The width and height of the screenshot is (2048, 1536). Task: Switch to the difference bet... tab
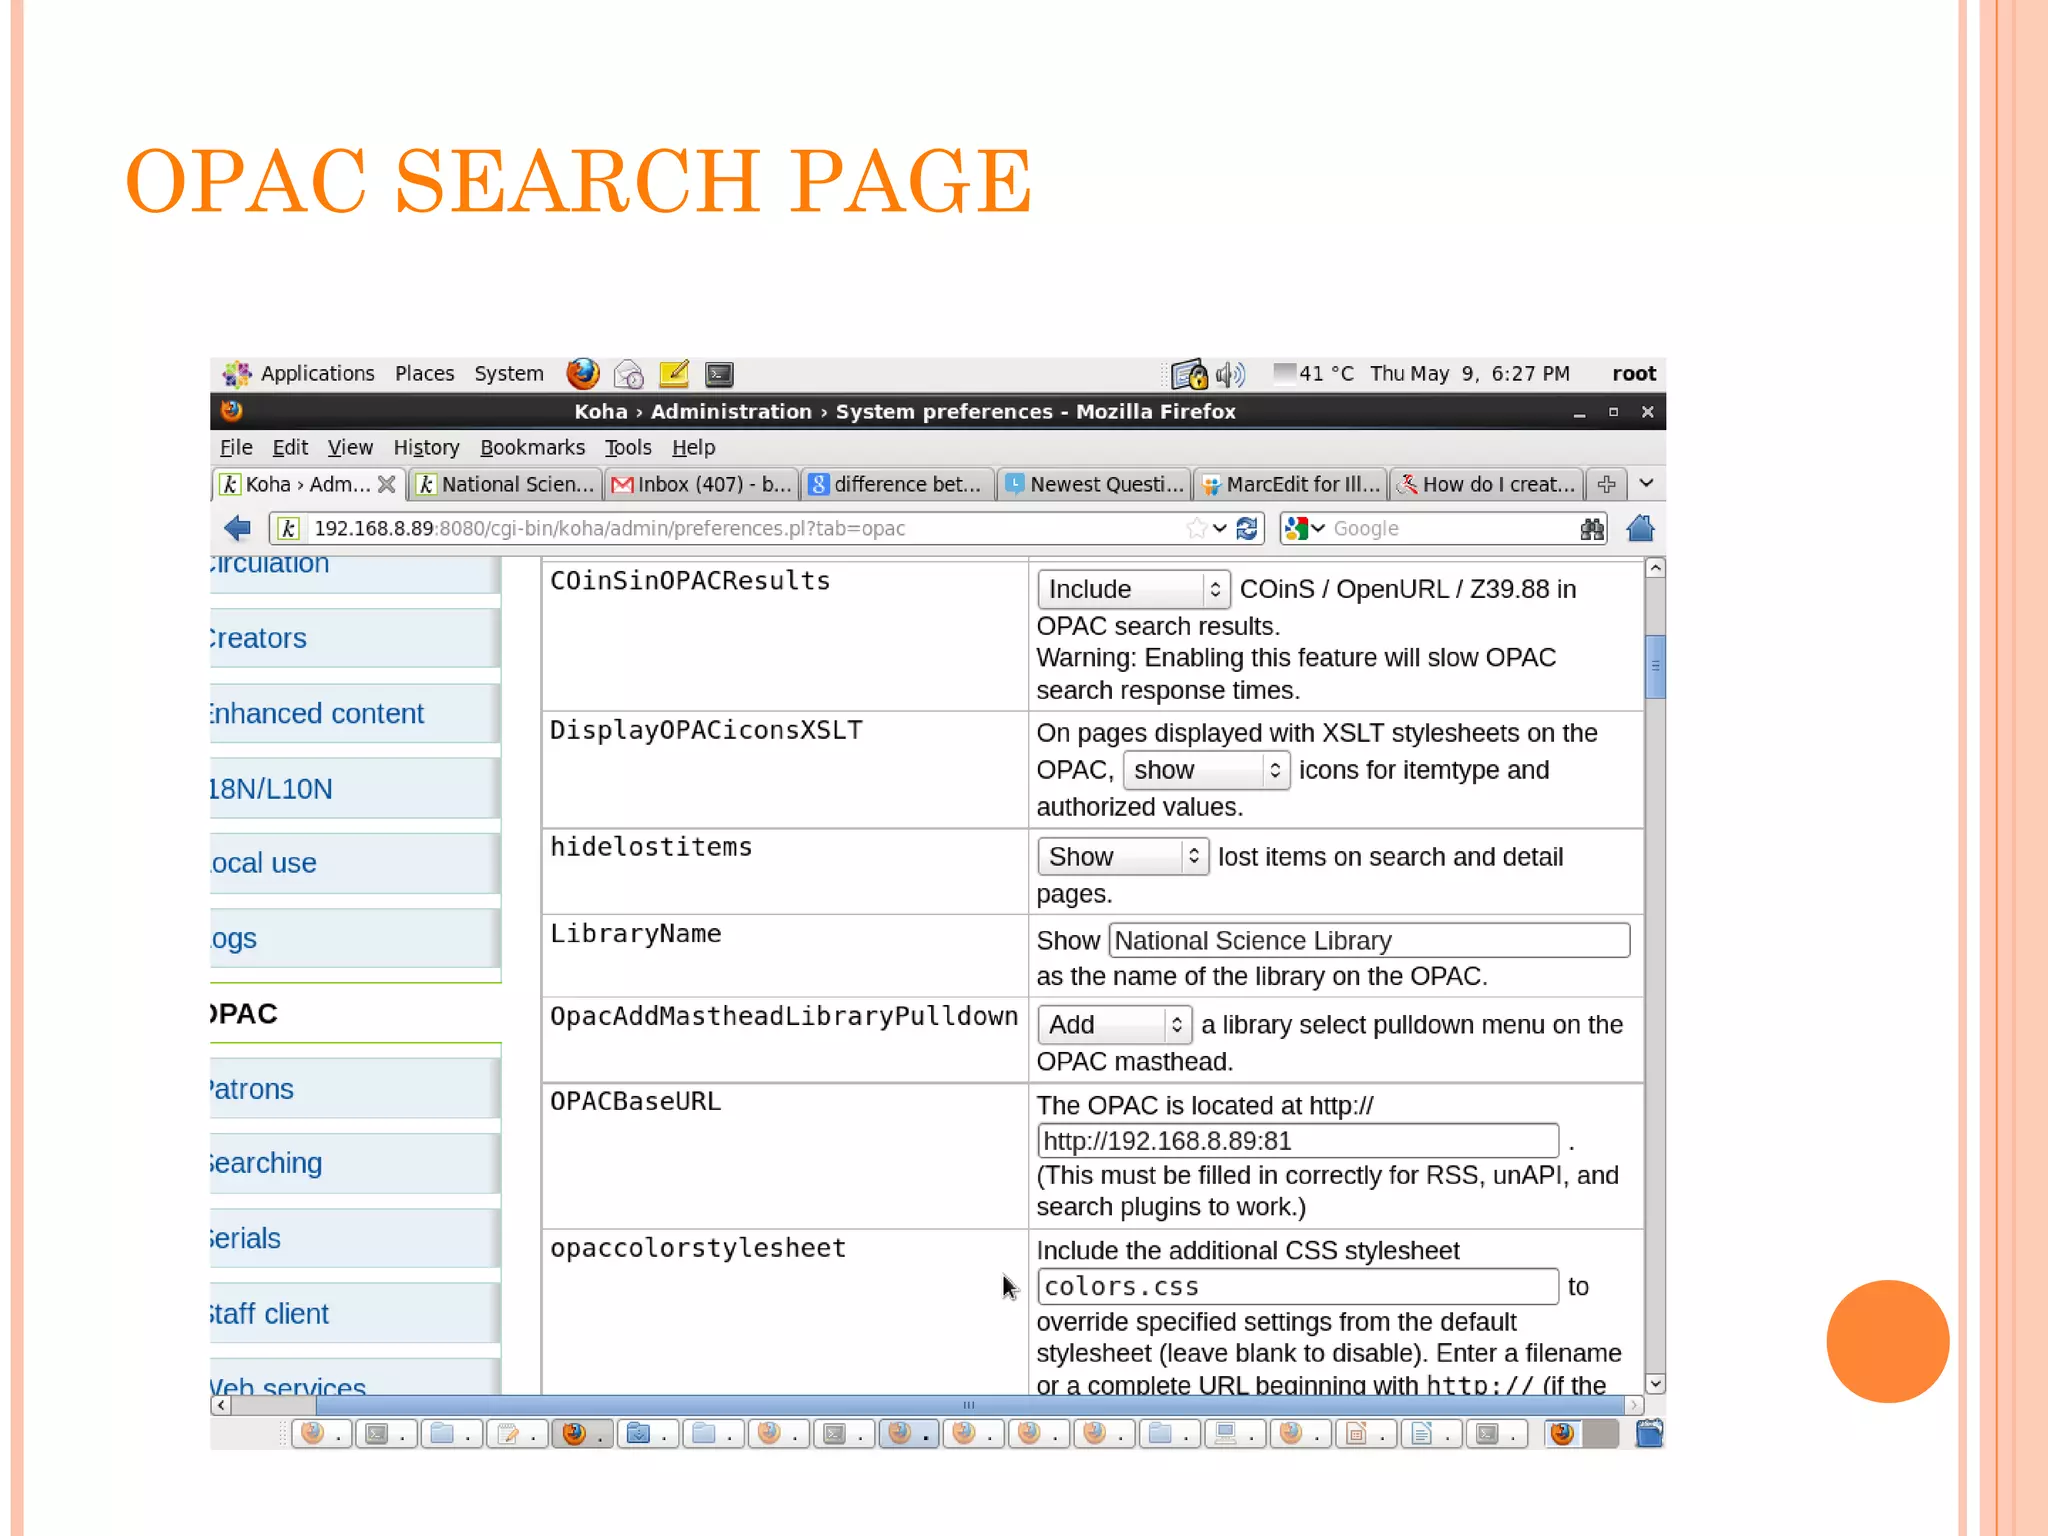point(897,484)
